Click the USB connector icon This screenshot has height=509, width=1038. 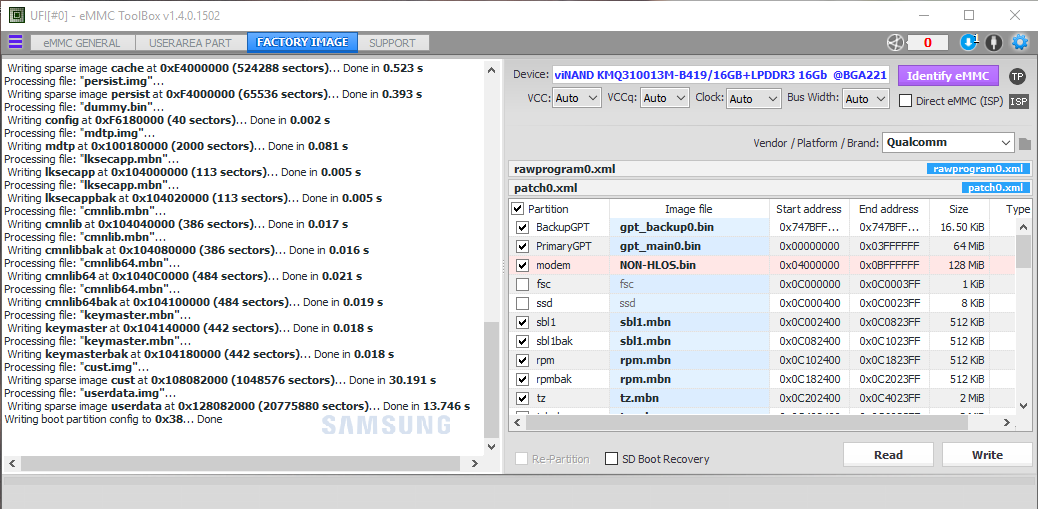coord(993,42)
